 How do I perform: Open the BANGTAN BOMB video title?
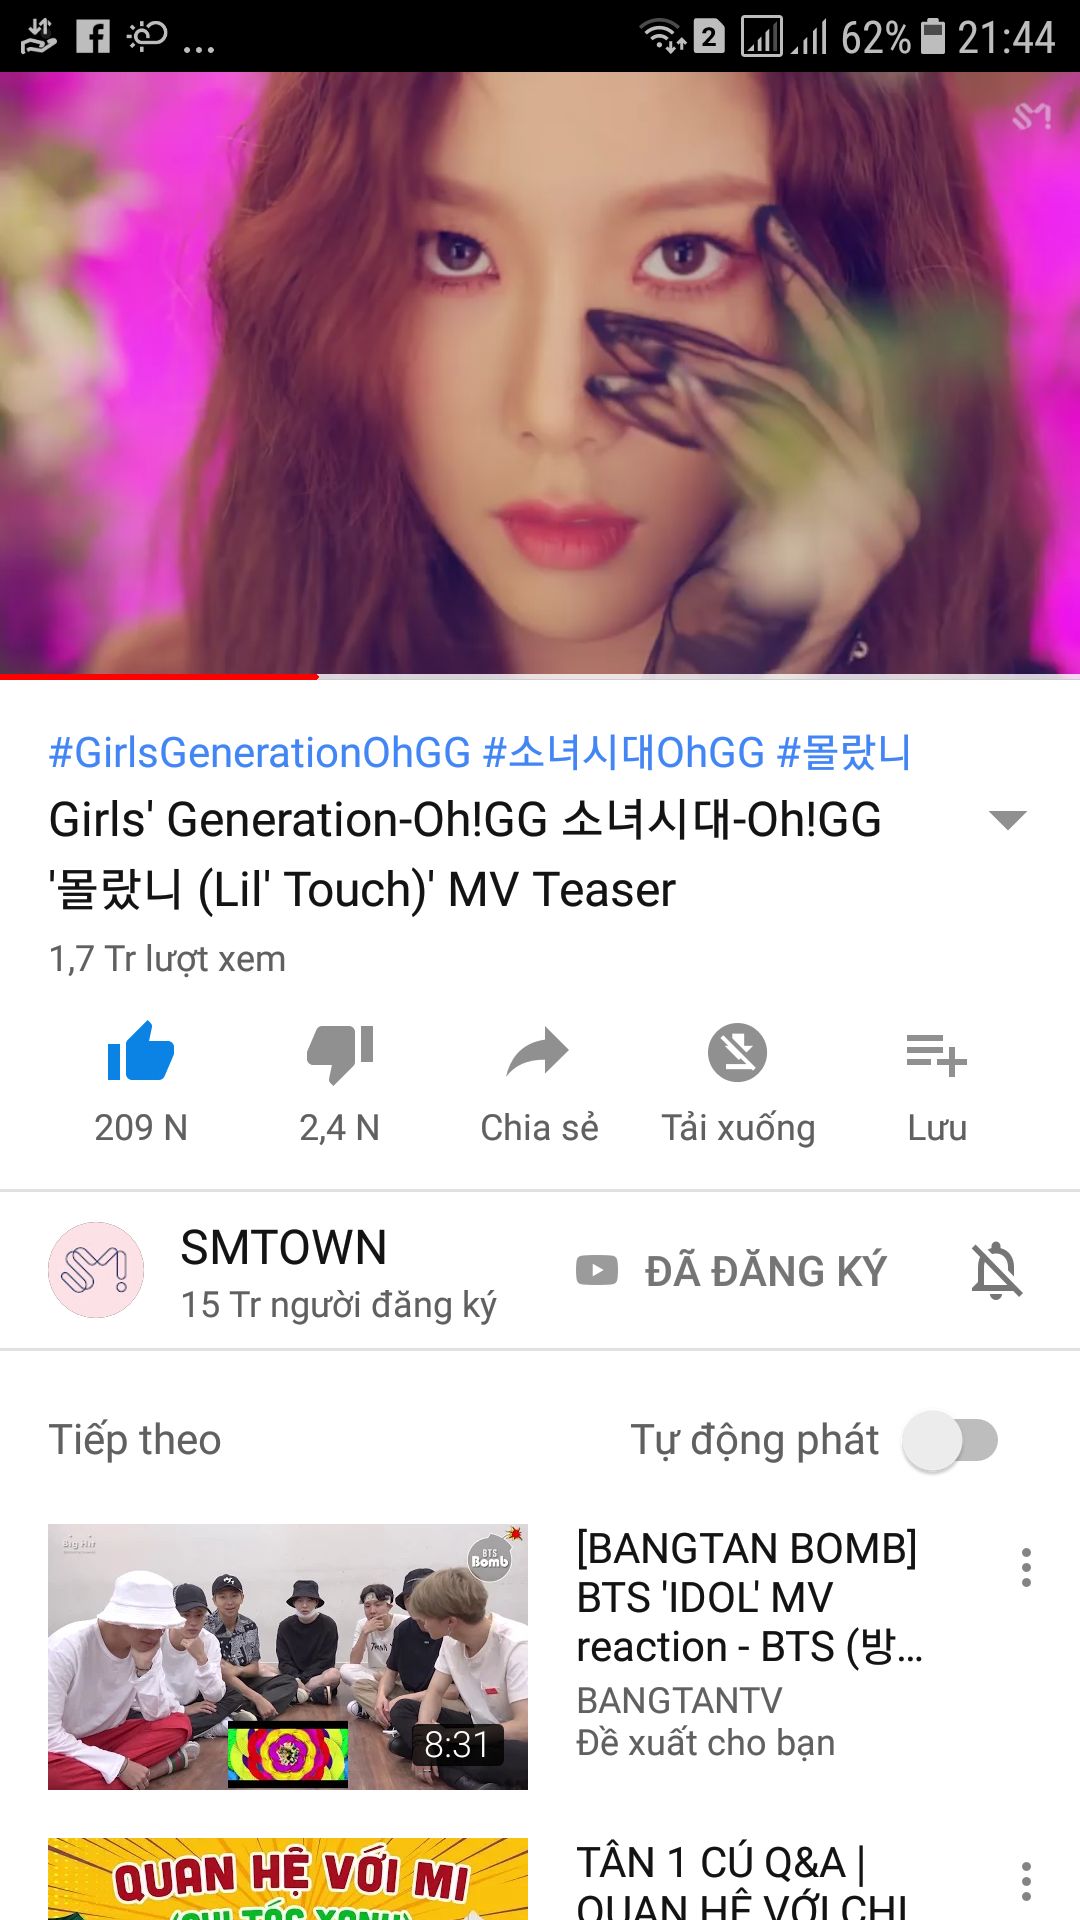tap(749, 1597)
